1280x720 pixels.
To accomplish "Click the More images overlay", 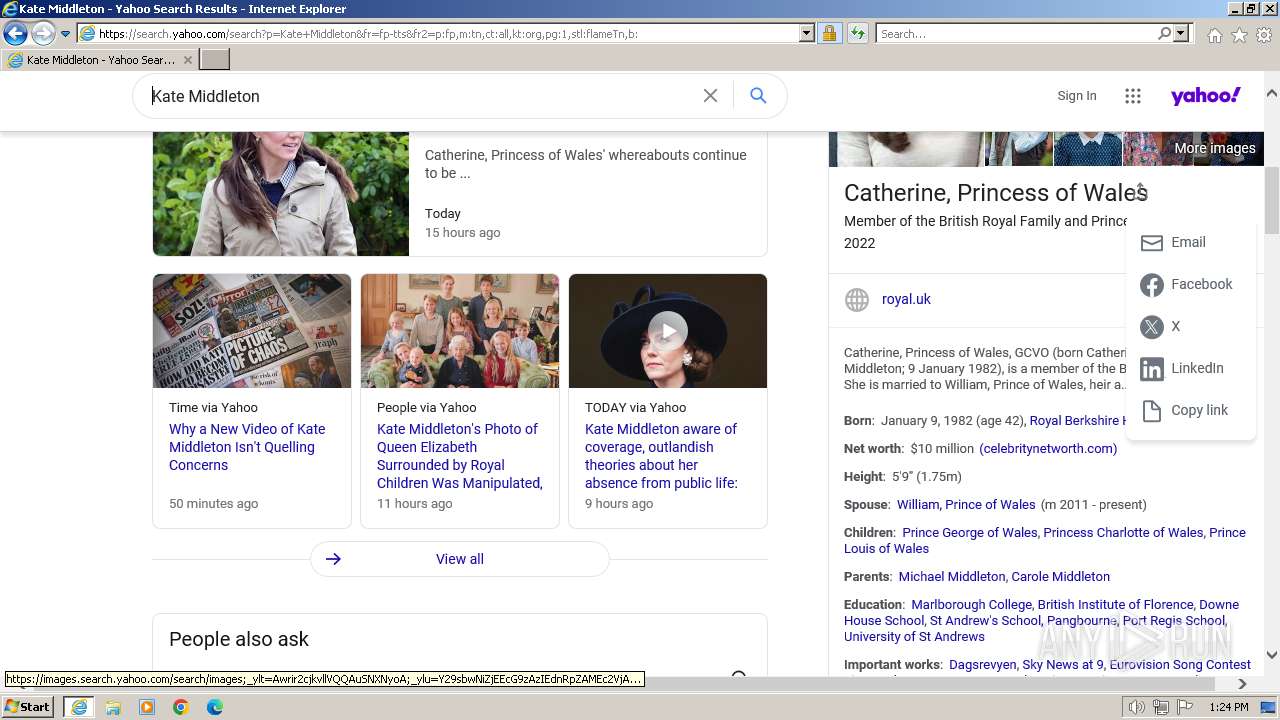I will 1215,148.
